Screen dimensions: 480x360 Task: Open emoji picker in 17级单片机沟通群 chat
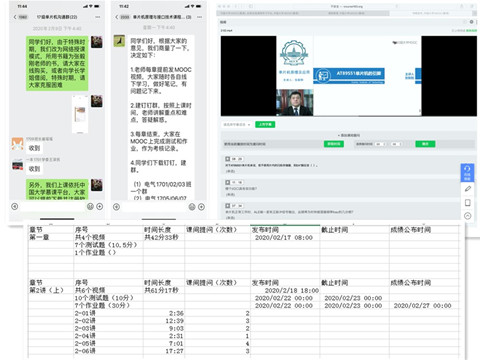coord(90,207)
